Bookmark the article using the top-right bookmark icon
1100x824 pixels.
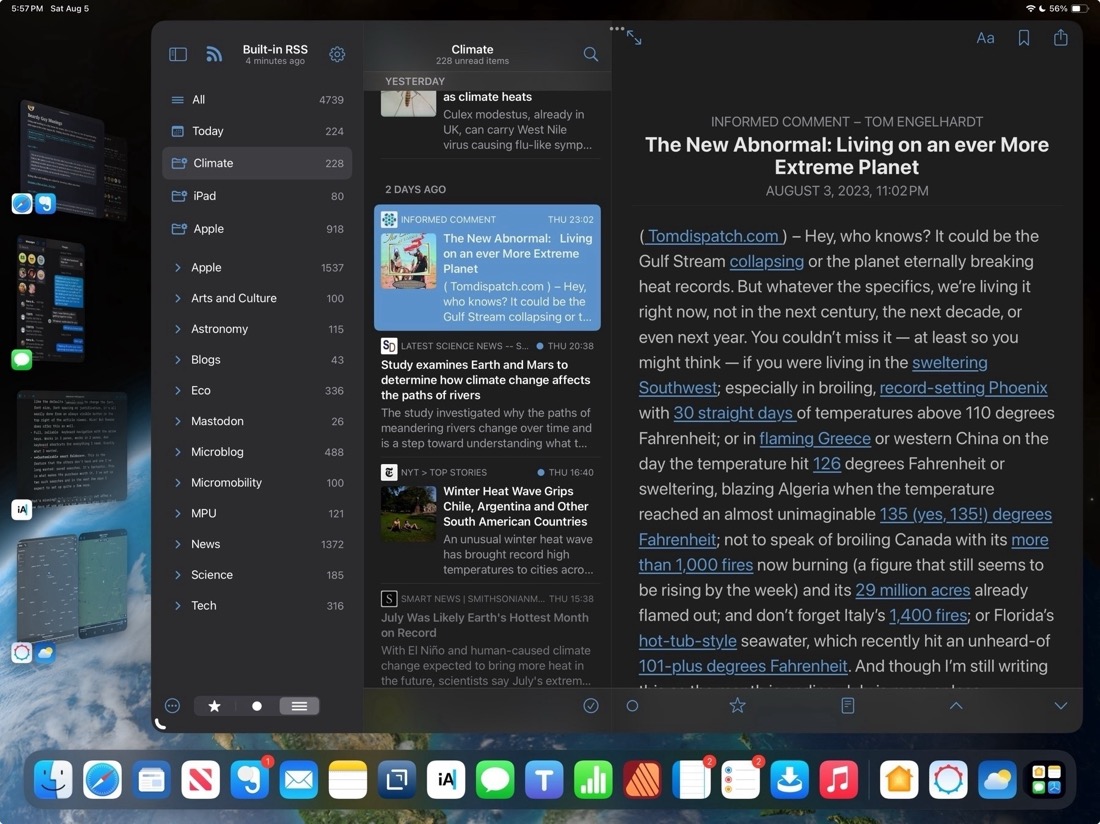click(x=1022, y=37)
